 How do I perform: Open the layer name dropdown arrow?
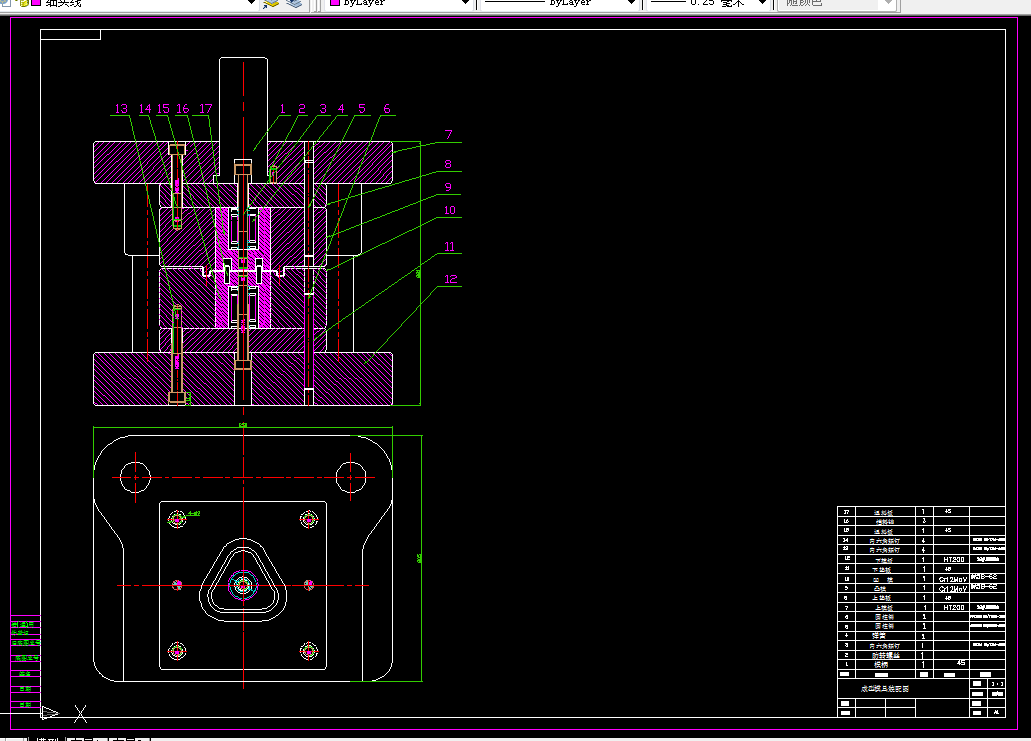[x=251, y=3]
